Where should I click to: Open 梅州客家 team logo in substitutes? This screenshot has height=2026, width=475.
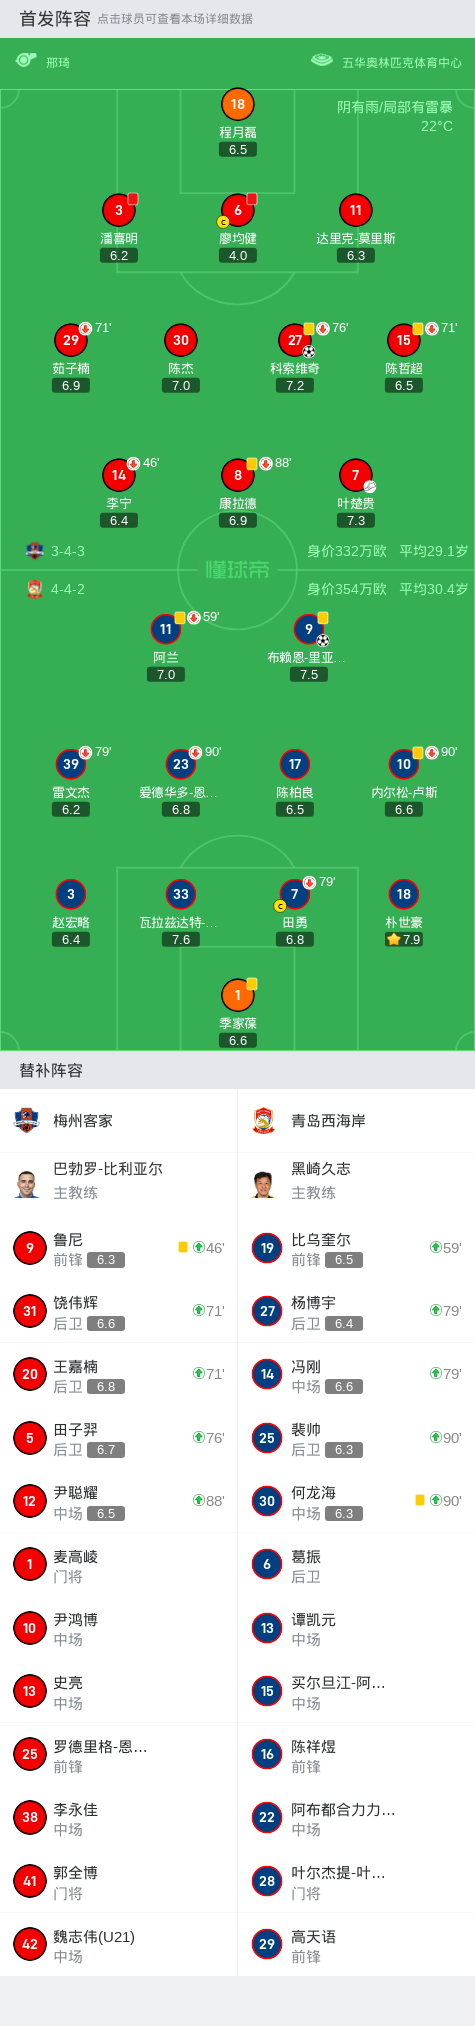(x=27, y=1120)
